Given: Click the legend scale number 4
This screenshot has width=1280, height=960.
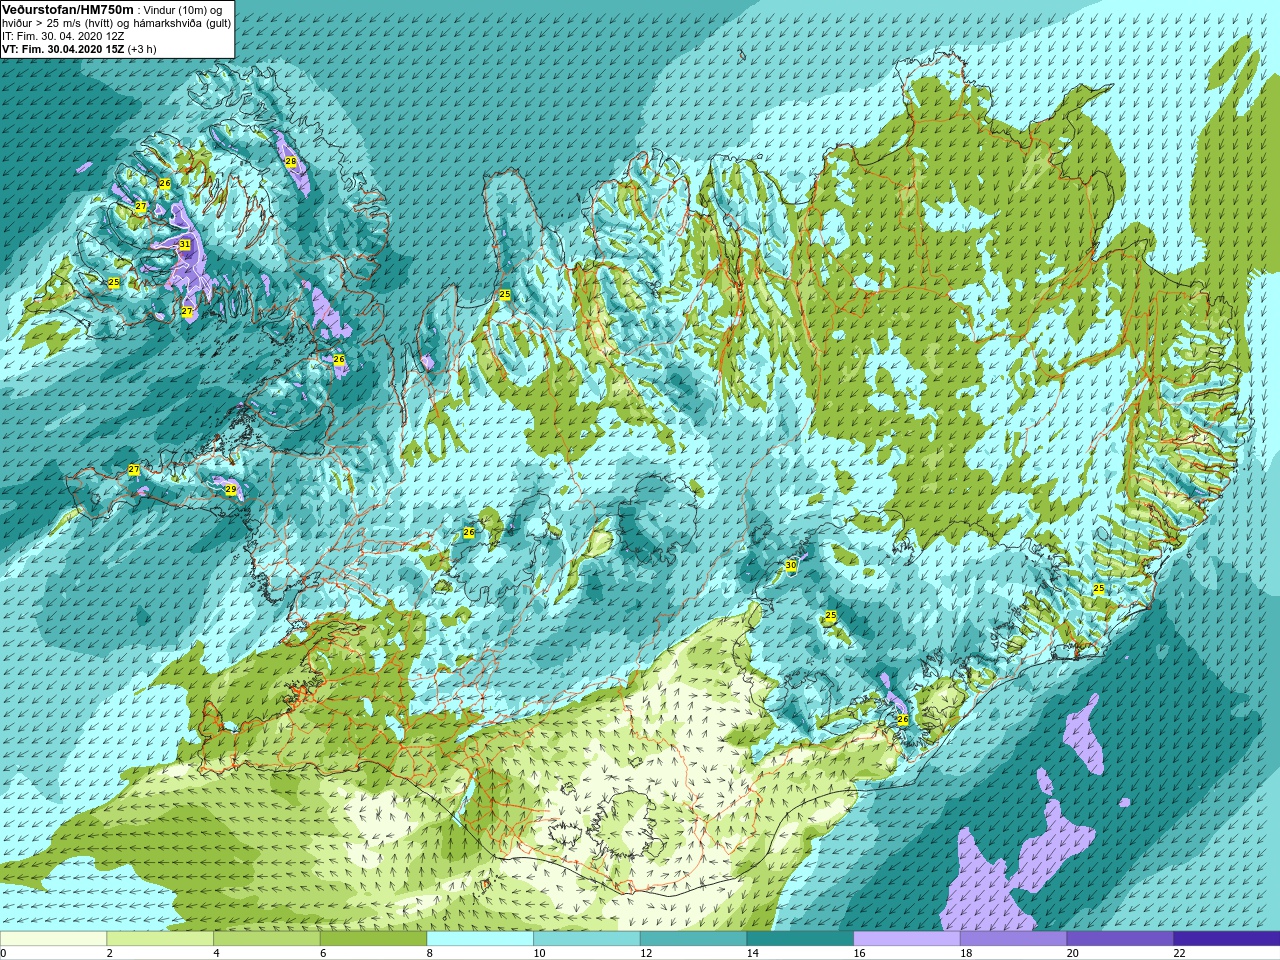Looking at the screenshot, I should (x=217, y=953).
